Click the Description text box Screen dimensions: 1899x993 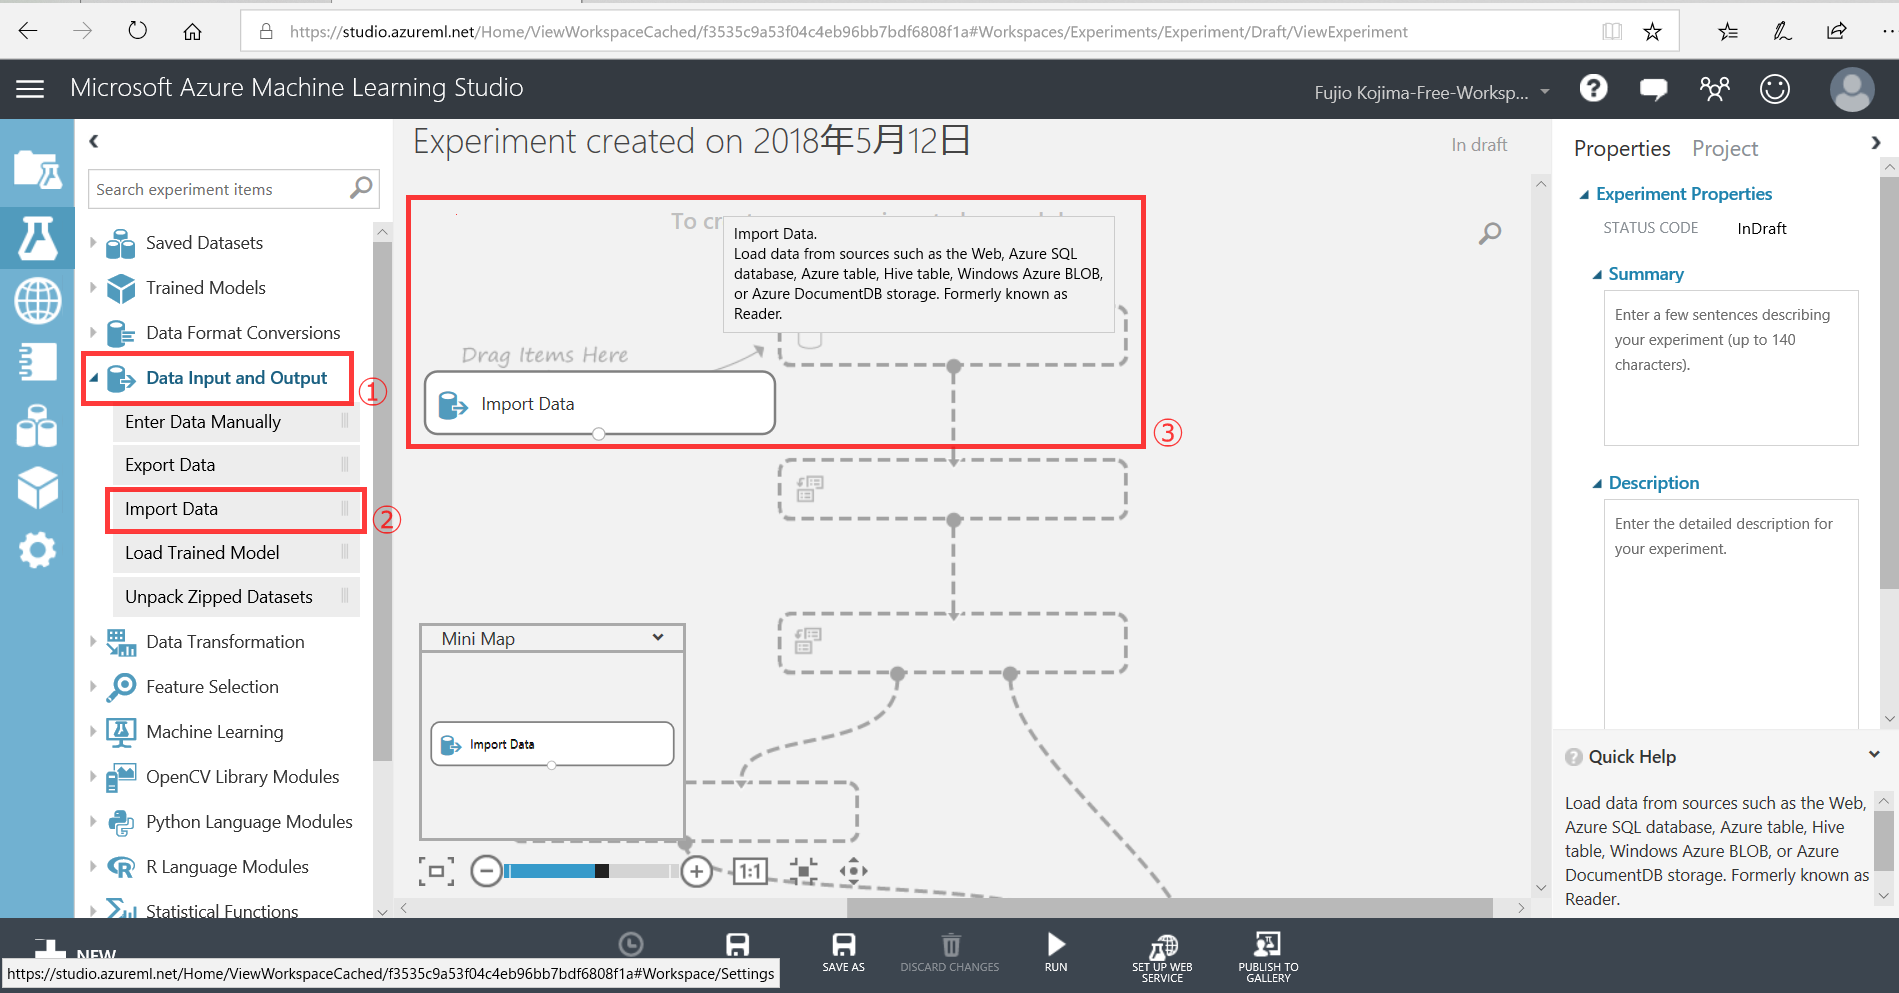tap(1731, 614)
